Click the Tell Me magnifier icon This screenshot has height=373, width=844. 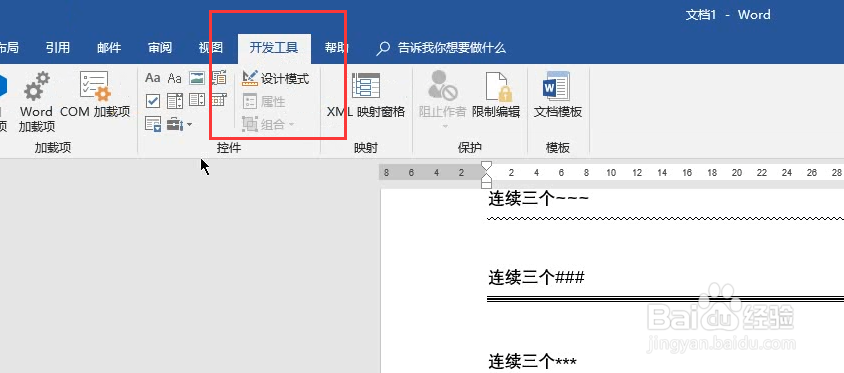tap(383, 48)
